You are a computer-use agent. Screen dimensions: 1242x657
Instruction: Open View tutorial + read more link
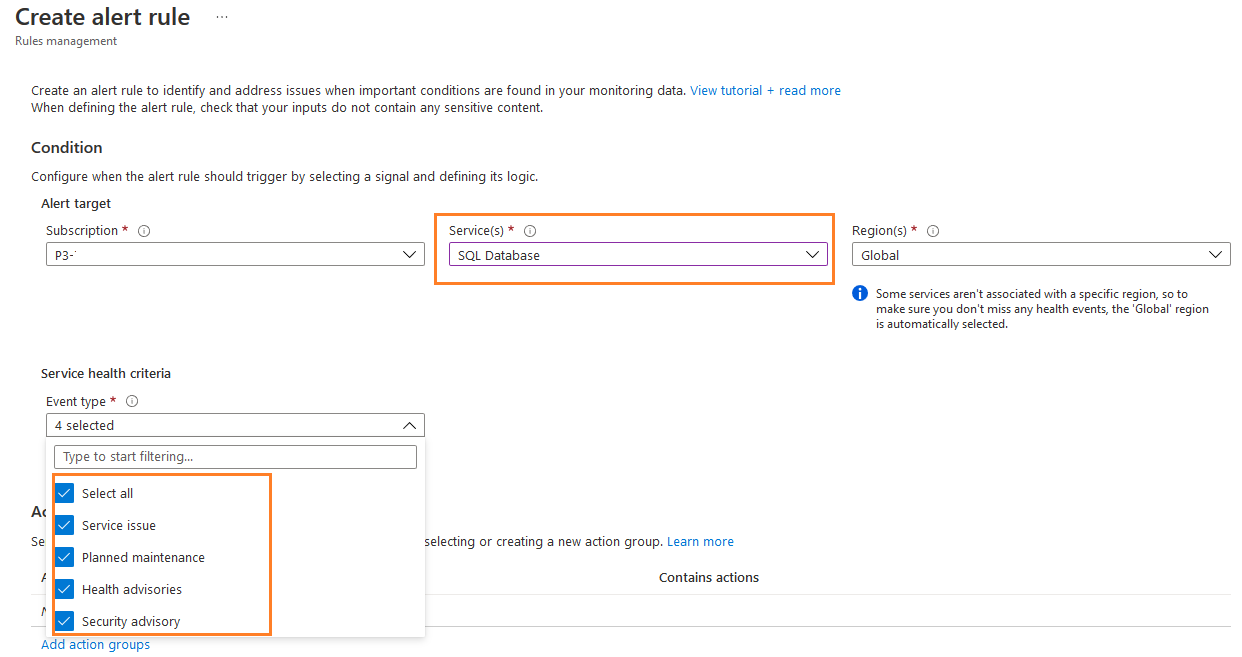tap(765, 91)
